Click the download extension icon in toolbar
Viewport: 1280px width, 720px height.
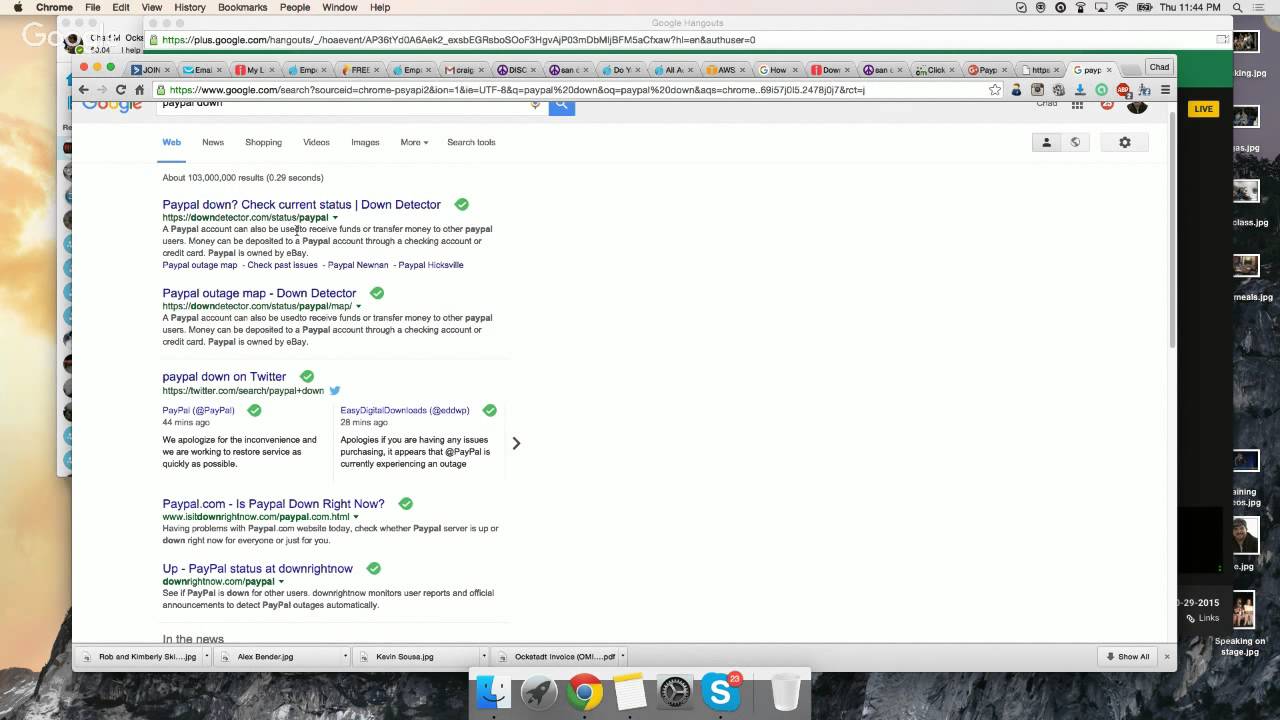coord(1080,90)
